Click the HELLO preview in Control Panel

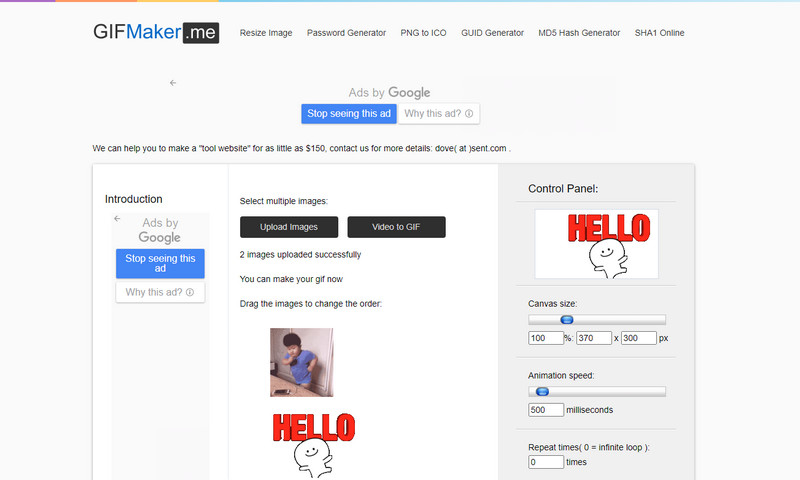(596, 243)
